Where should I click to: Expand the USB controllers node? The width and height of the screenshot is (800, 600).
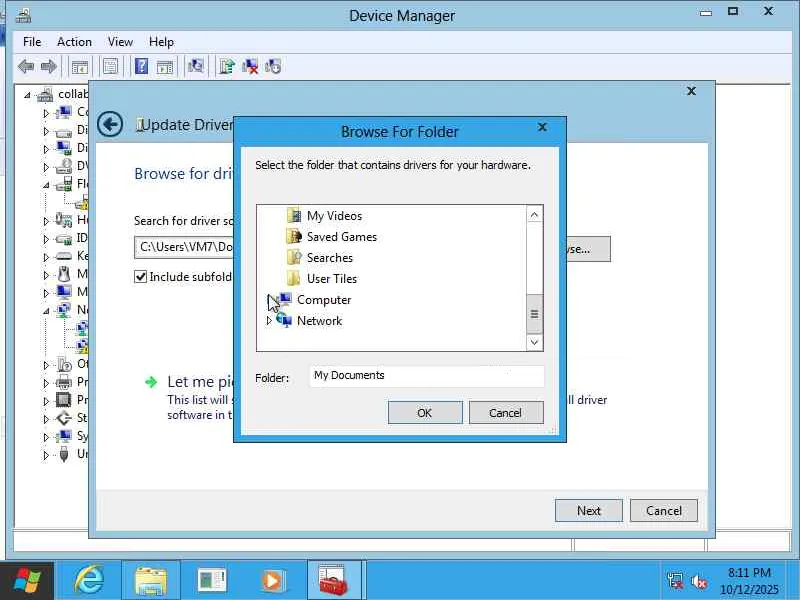(x=46, y=455)
